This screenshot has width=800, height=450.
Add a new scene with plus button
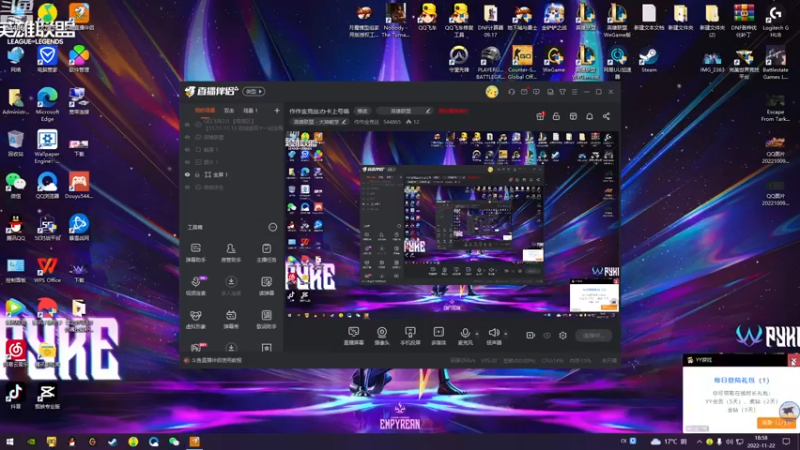coord(277,110)
